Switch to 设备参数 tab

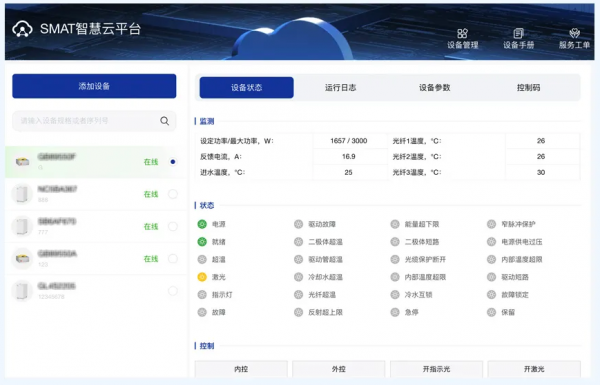(434, 88)
